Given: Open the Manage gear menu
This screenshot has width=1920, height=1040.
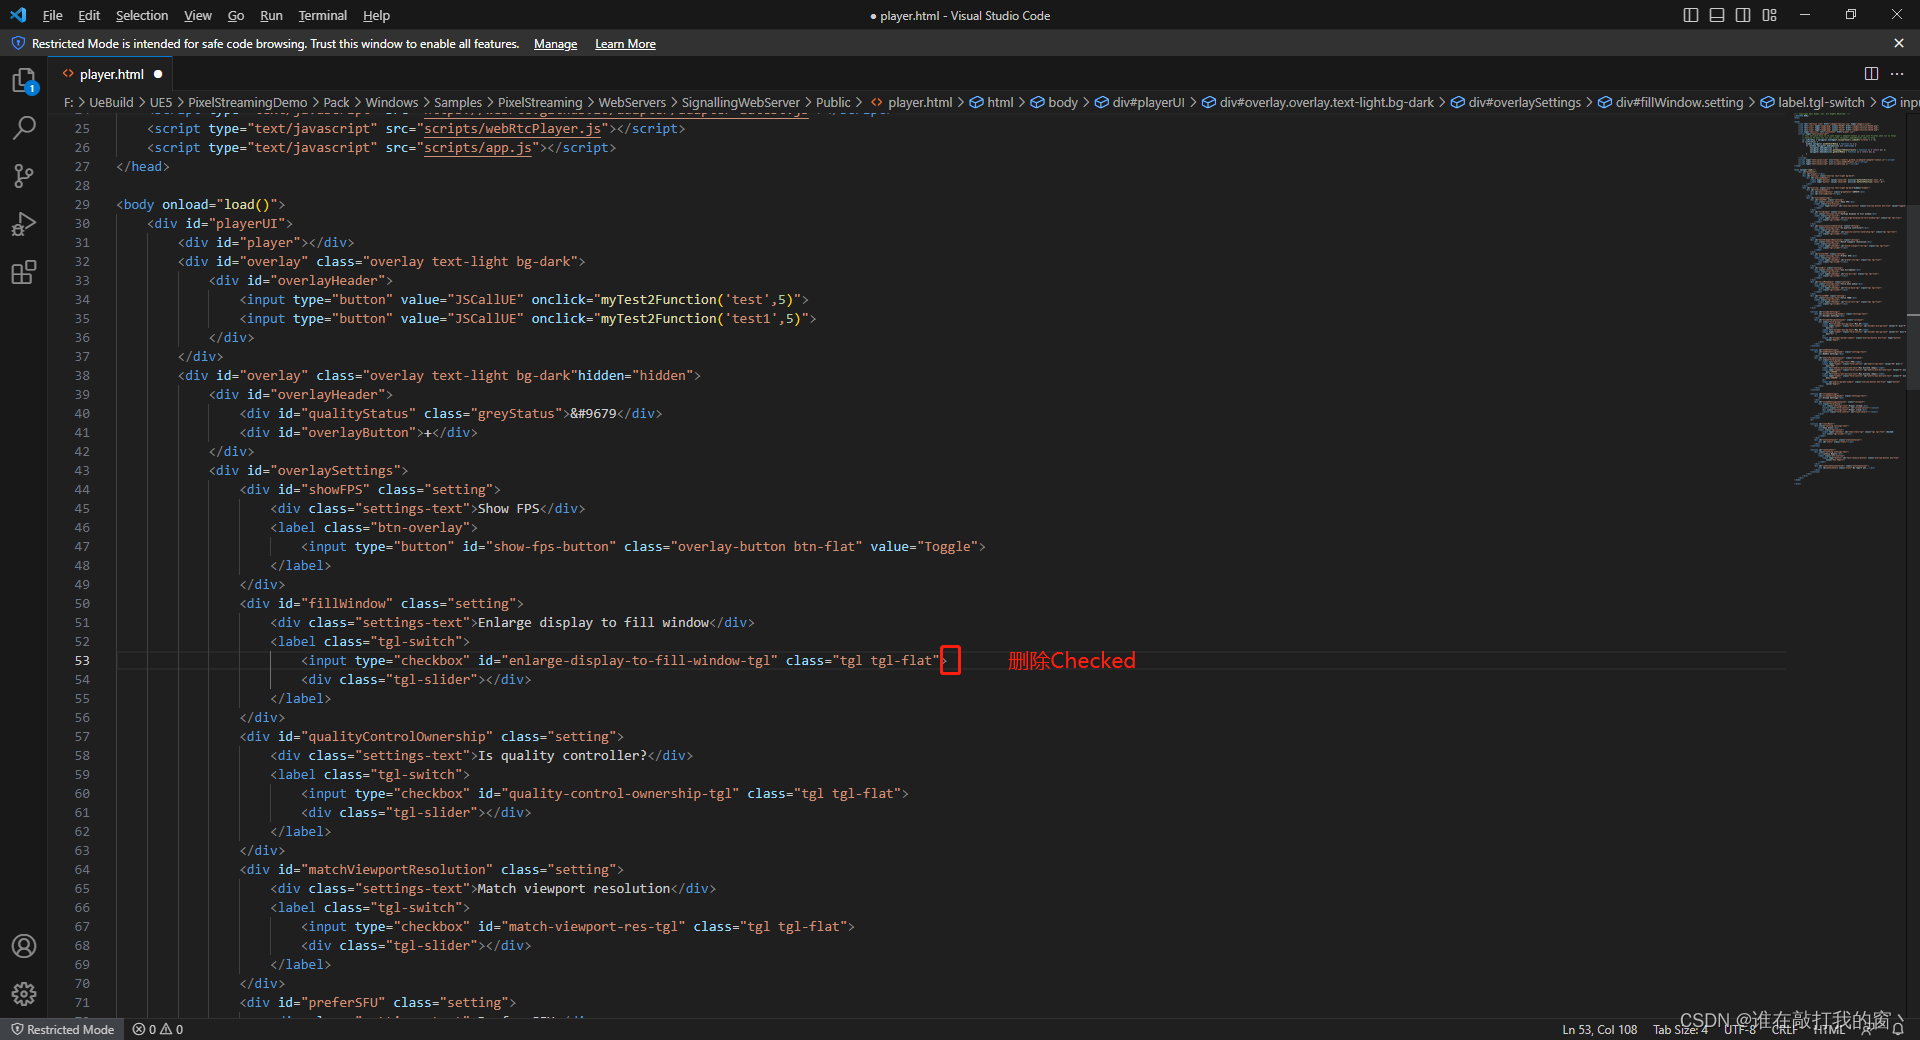Looking at the screenshot, I should tap(24, 994).
